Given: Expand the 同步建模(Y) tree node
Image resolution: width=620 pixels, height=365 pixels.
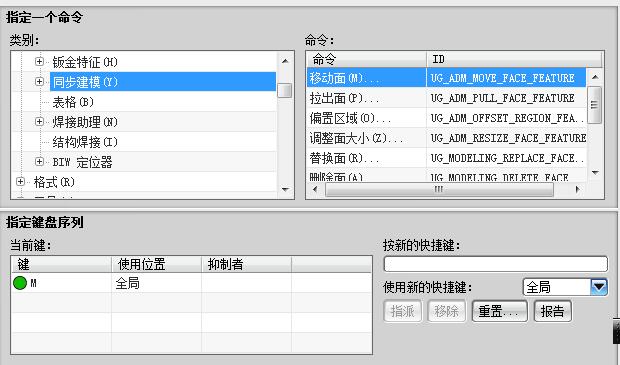Looking at the screenshot, I should click(39, 81).
